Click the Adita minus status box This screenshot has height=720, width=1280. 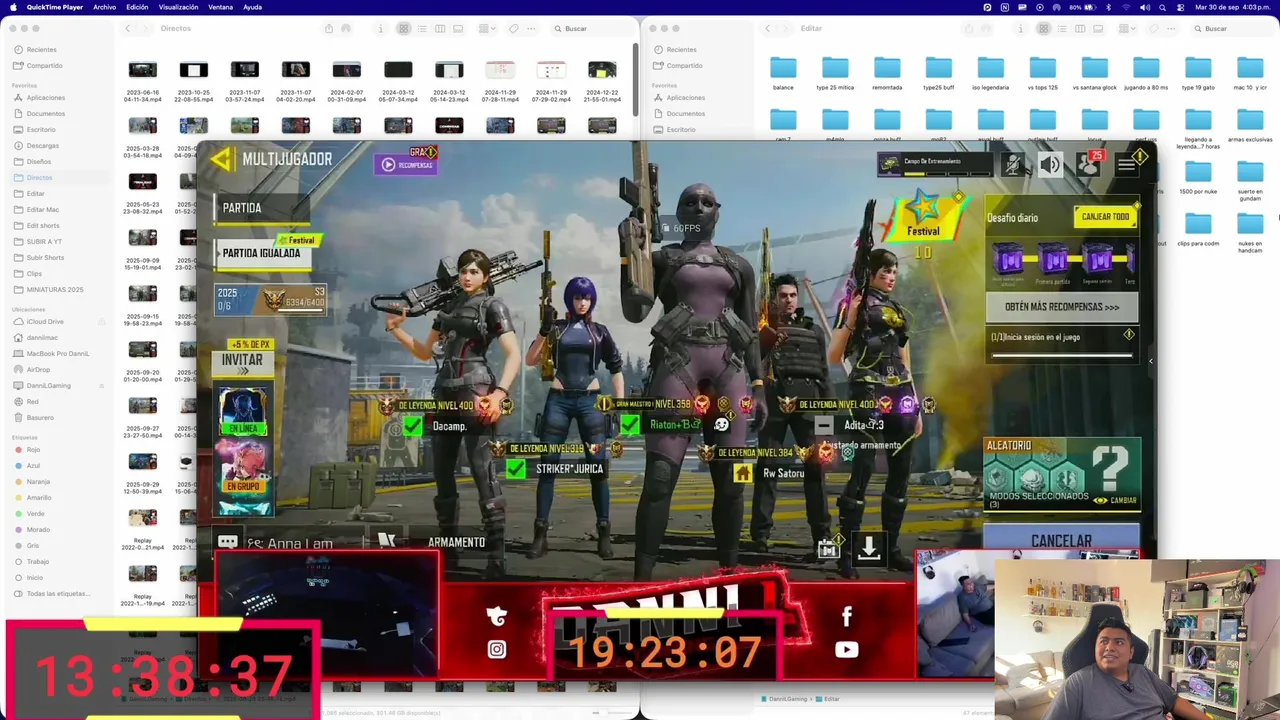point(824,425)
